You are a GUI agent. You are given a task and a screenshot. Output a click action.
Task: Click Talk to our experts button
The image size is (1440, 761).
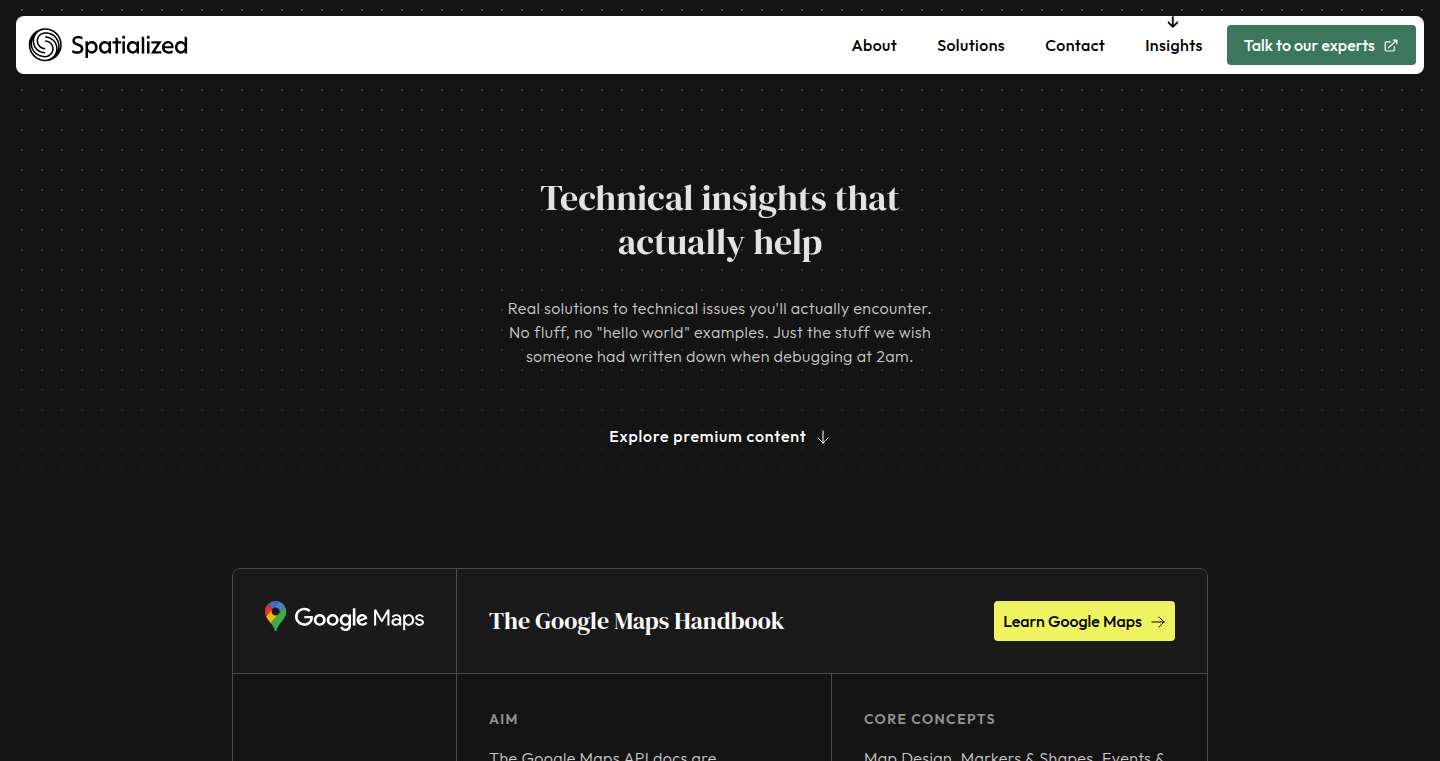point(1321,45)
